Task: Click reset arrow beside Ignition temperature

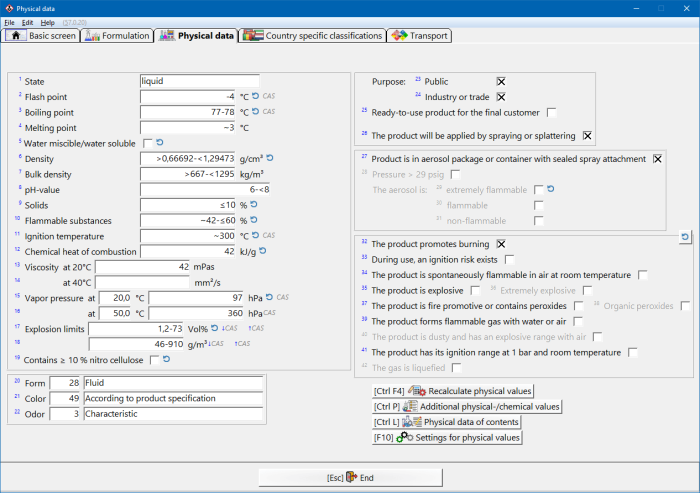Action: point(255,236)
